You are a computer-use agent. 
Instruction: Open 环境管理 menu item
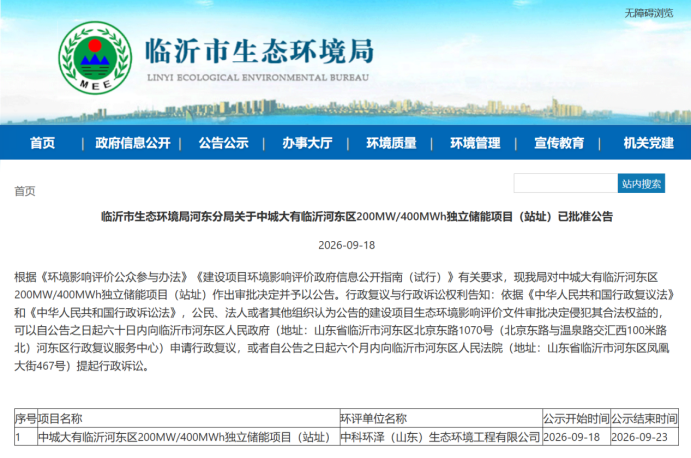click(x=475, y=143)
